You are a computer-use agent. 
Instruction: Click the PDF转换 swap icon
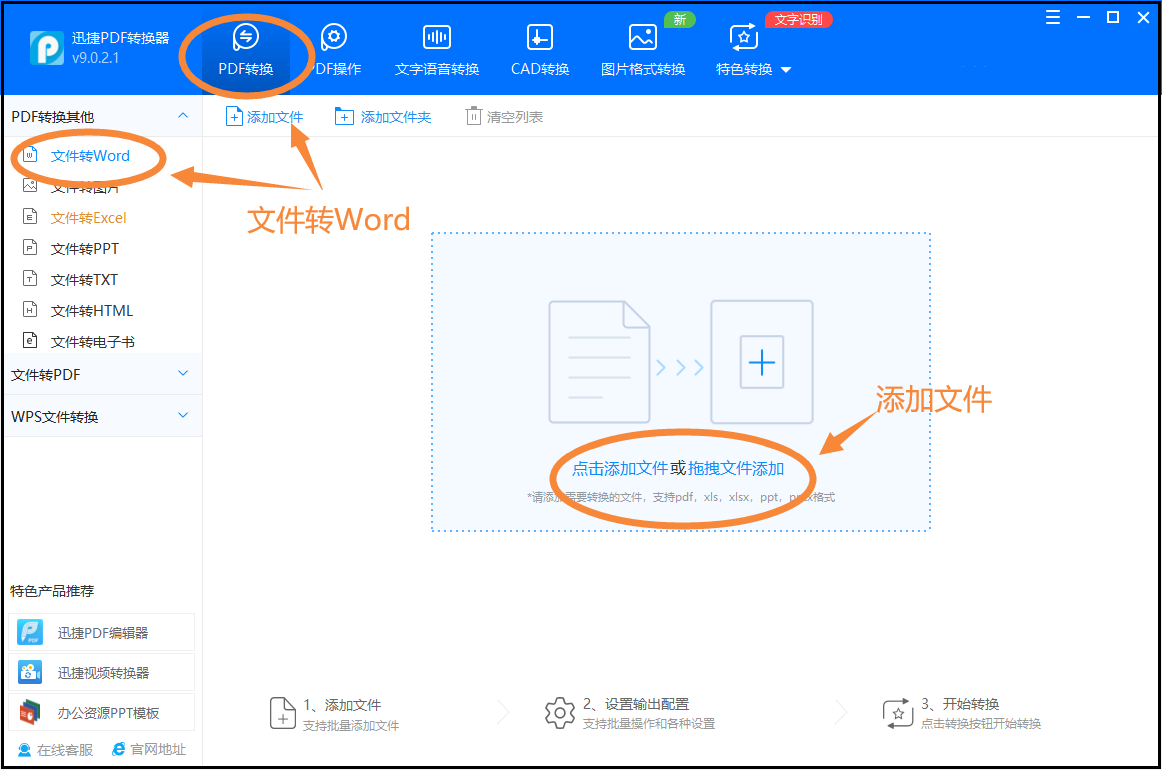(x=245, y=36)
